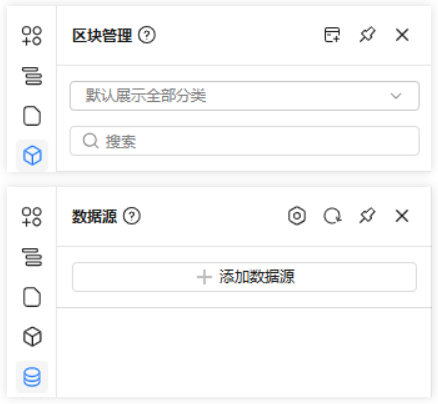Open the 默认展示全部分类 dropdown

pos(245,96)
